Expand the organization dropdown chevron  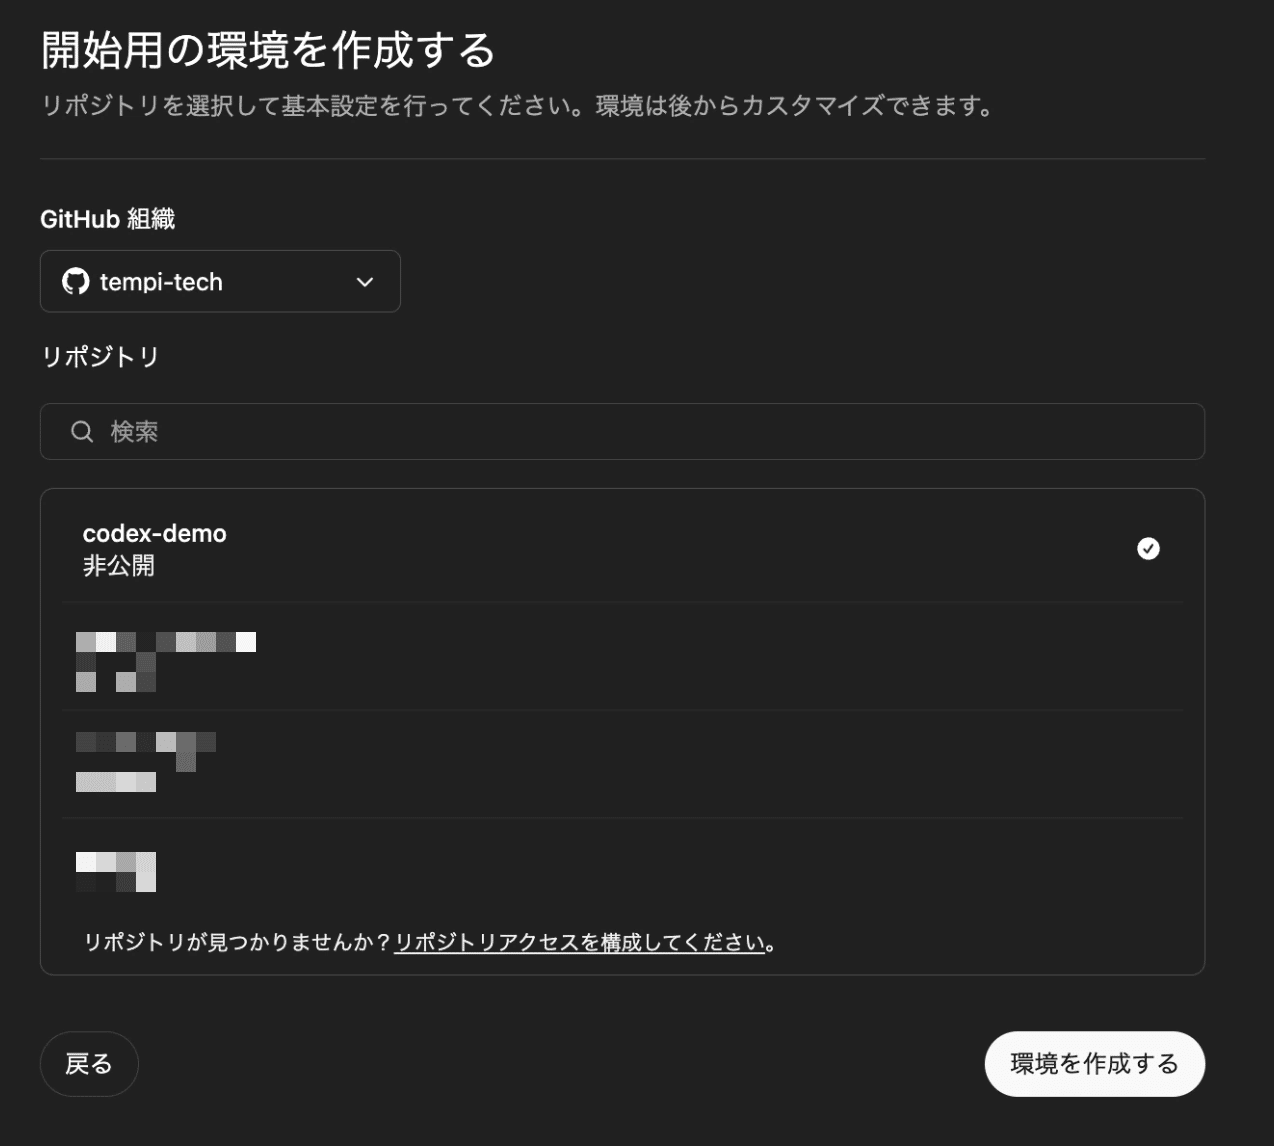(365, 282)
